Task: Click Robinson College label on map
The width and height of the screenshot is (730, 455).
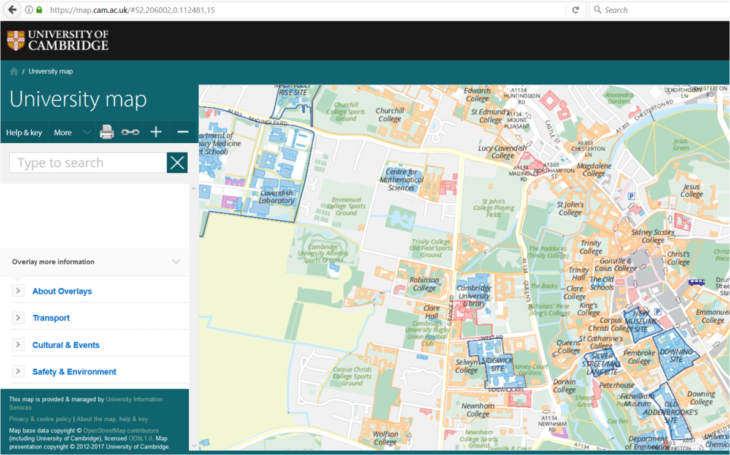Action: pos(424,284)
